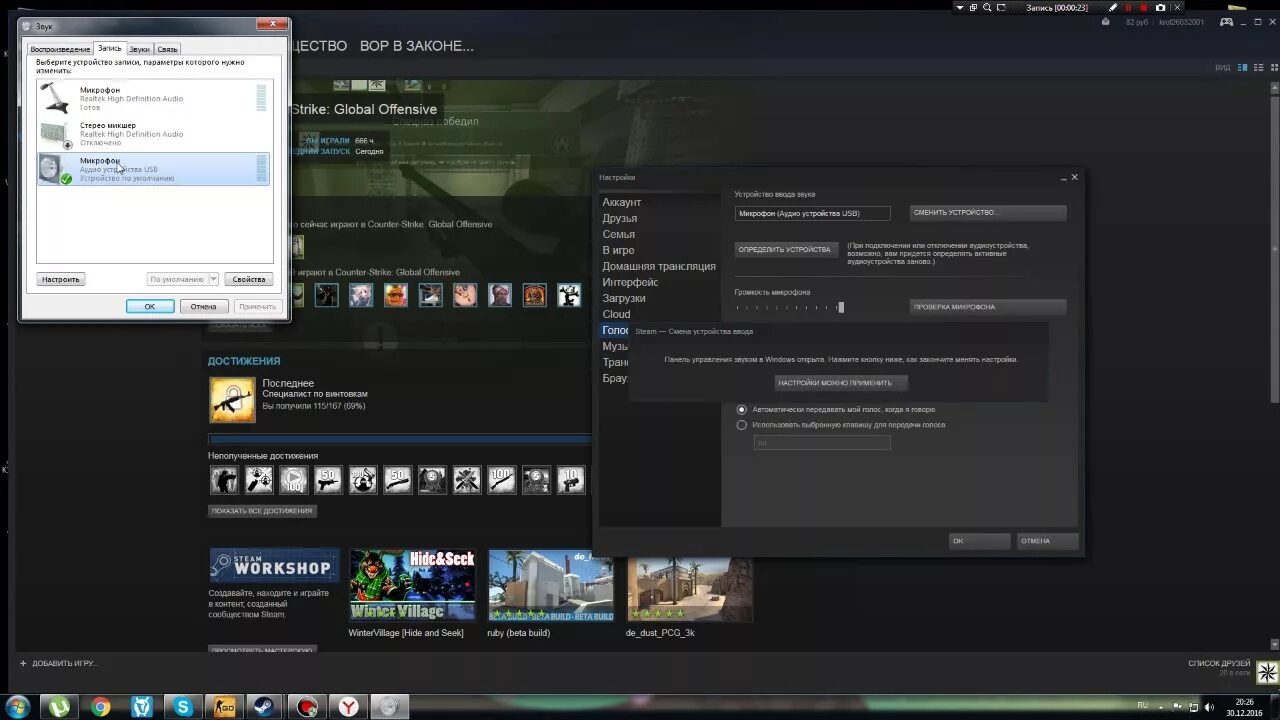Click Отмена in Steam settings window
The width and height of the screenshot is (1280, 720).
pos(1047,541)
